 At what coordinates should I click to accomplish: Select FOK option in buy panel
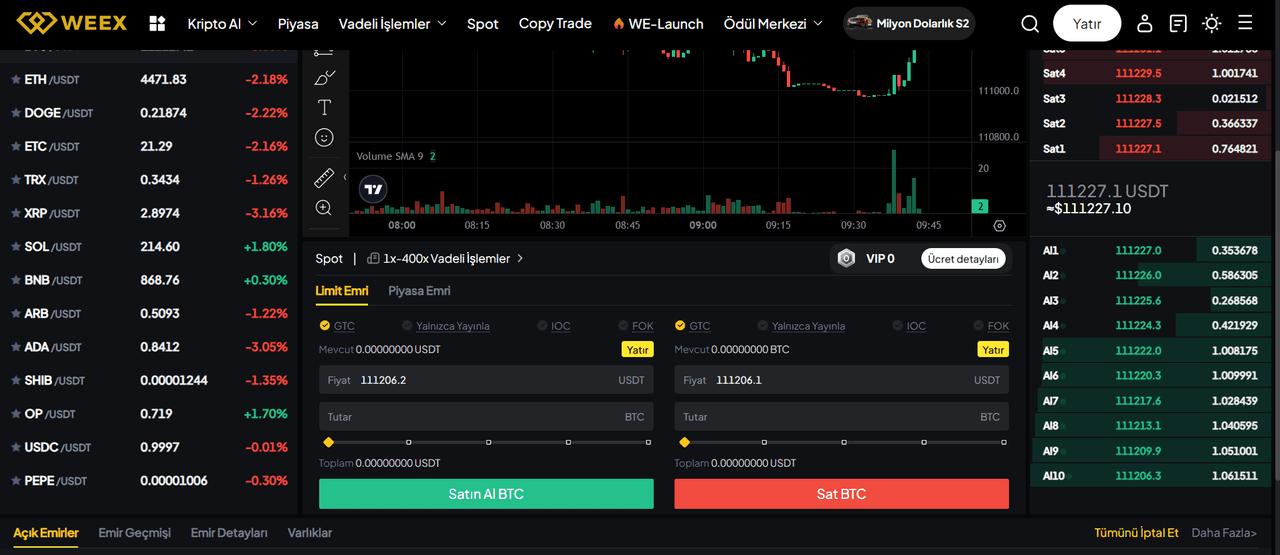tap(636, 326)
